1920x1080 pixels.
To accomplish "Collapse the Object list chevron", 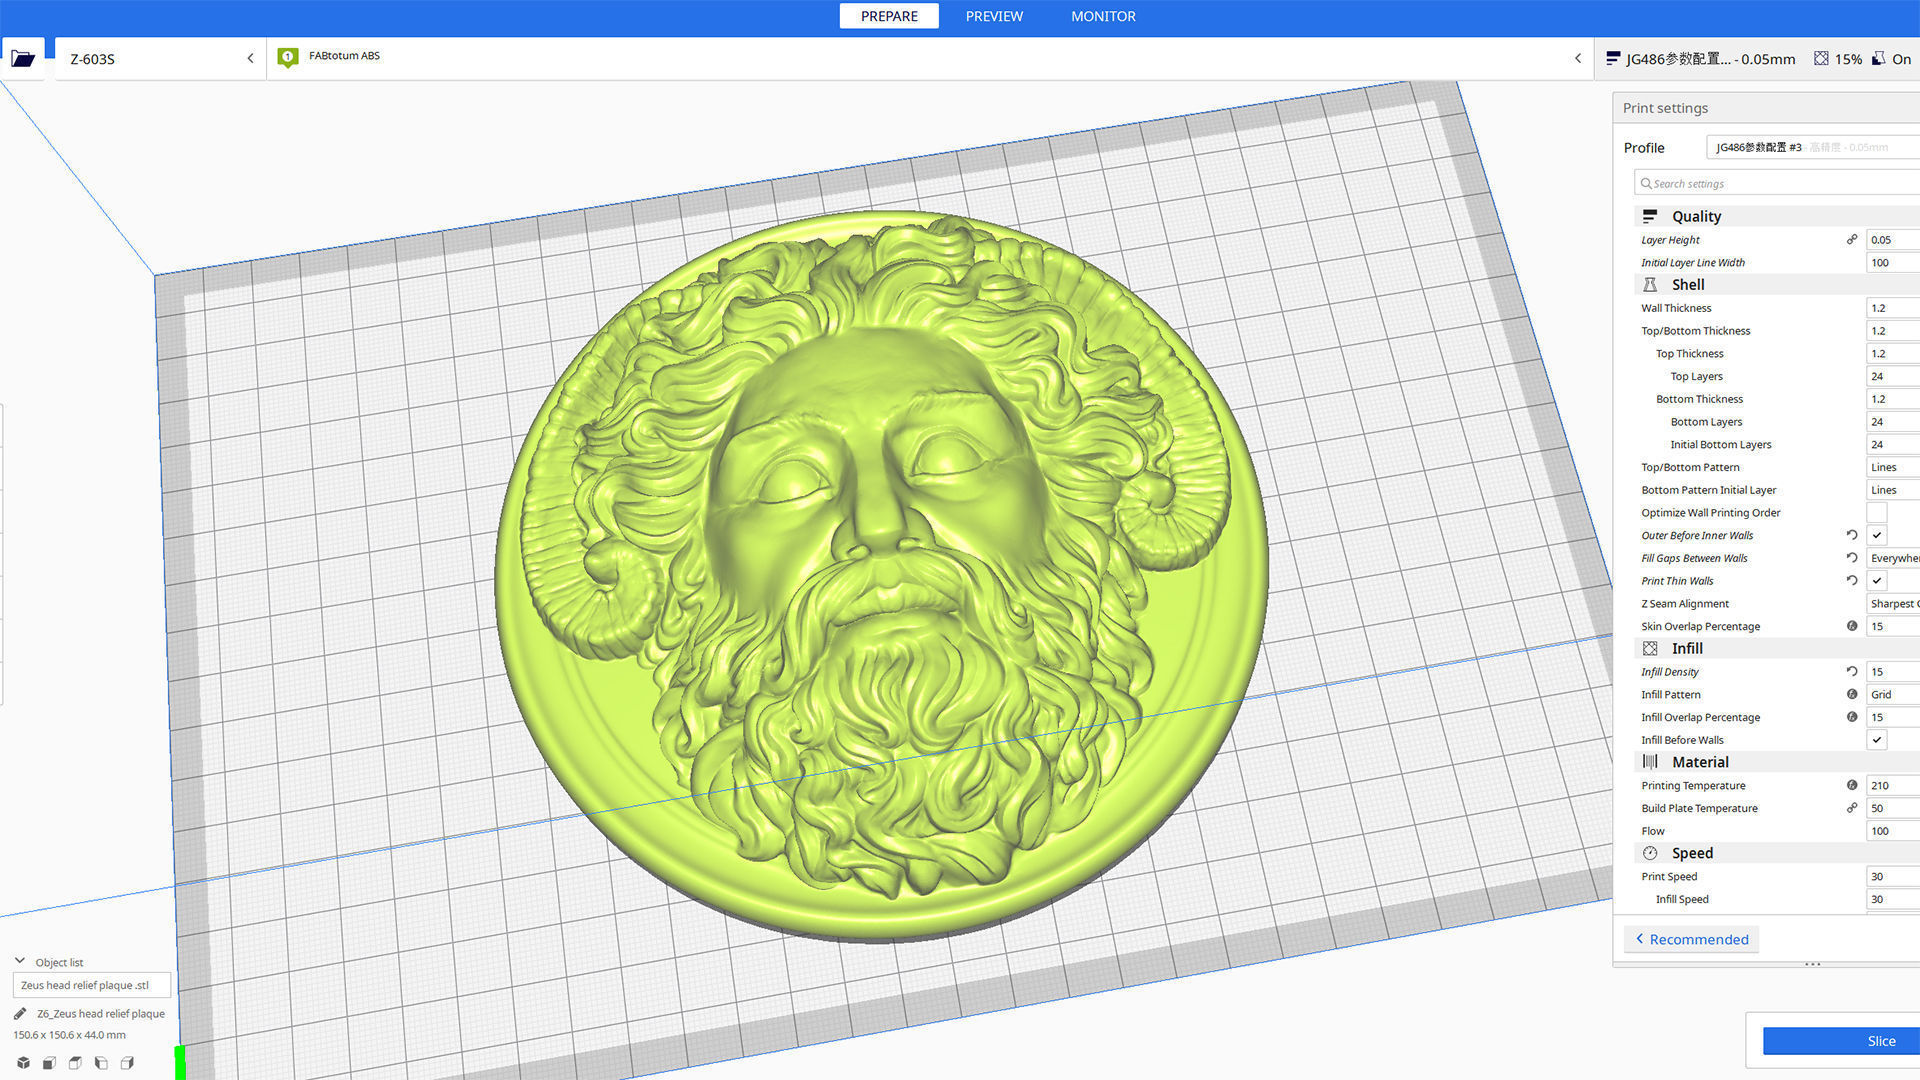I will tap(20, 961).
